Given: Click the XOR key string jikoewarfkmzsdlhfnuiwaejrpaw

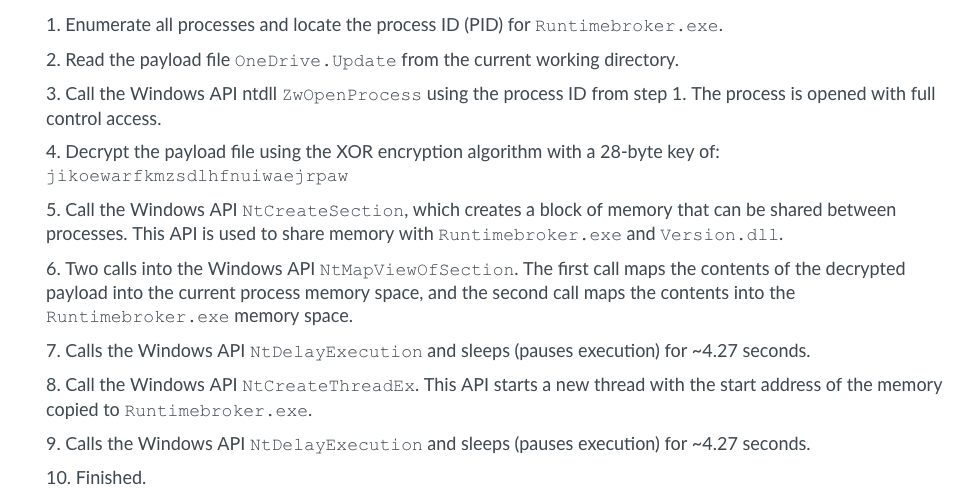Looking at the screenshot, I should pos(197,177).
